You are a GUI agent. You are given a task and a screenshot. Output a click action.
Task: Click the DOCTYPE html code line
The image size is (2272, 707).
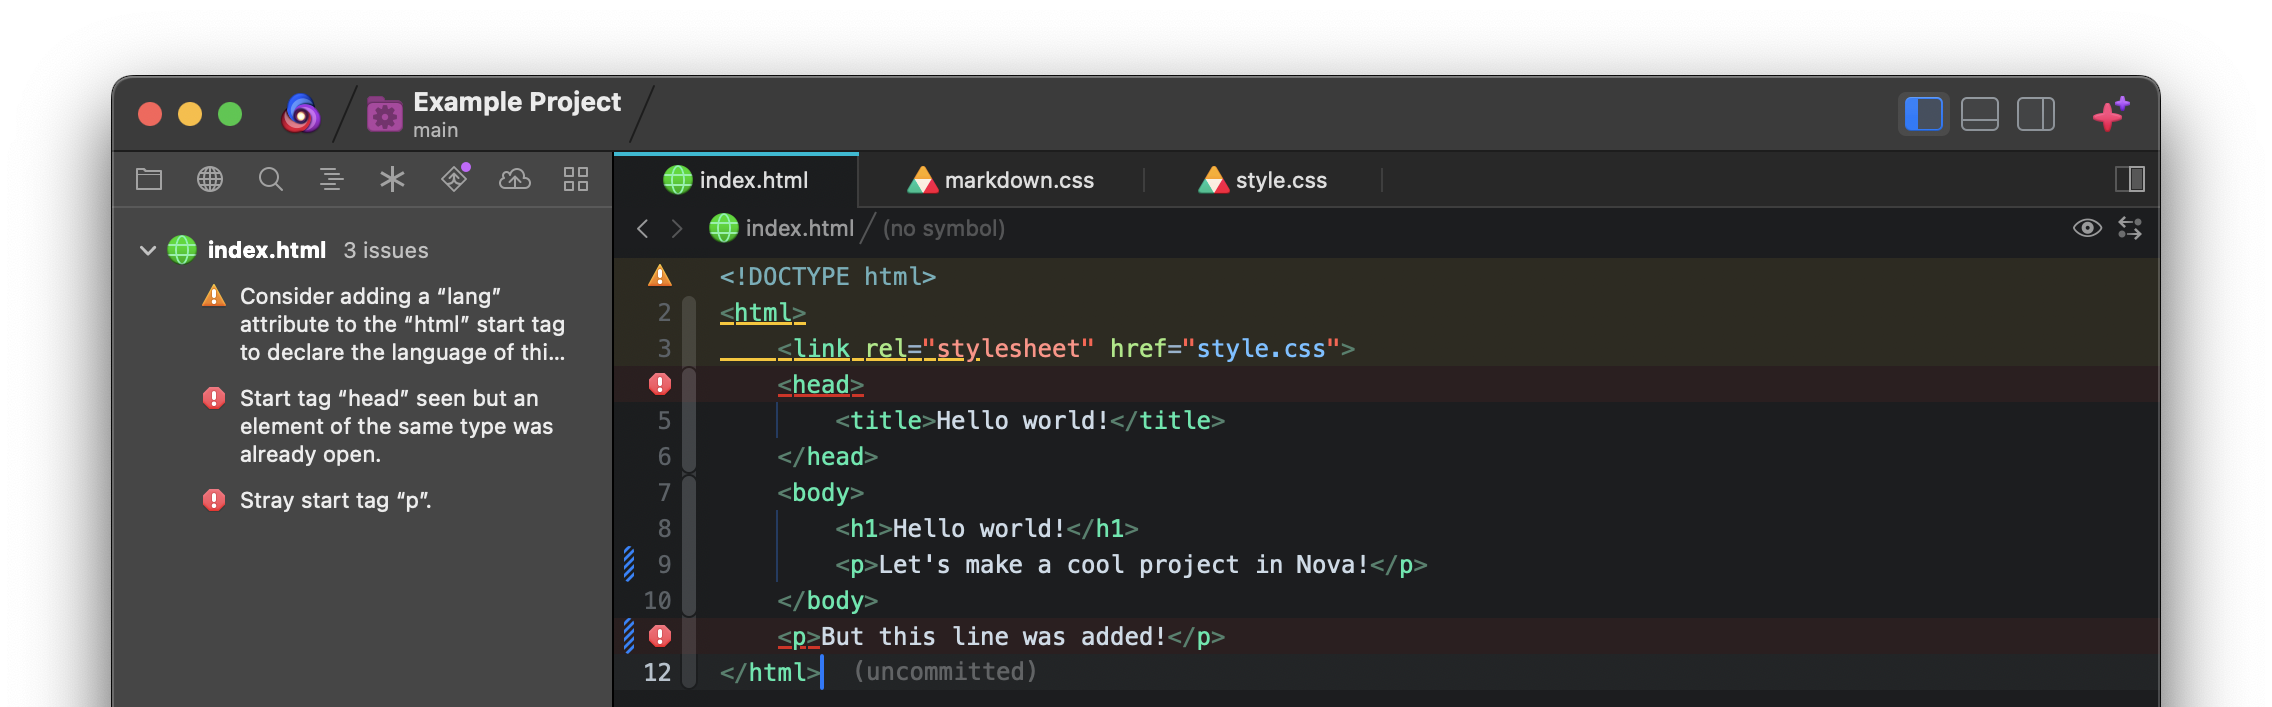point(828,276)
